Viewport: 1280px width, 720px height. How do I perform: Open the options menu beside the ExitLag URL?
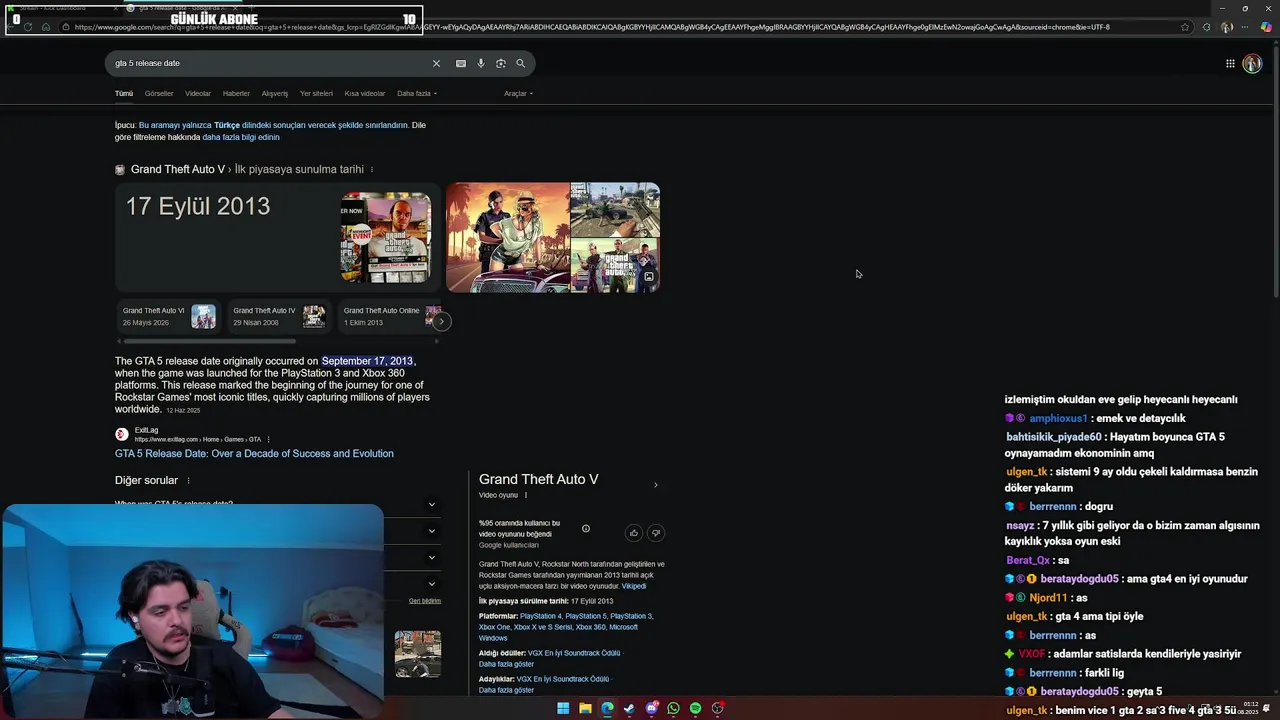[x=269, y=439]
